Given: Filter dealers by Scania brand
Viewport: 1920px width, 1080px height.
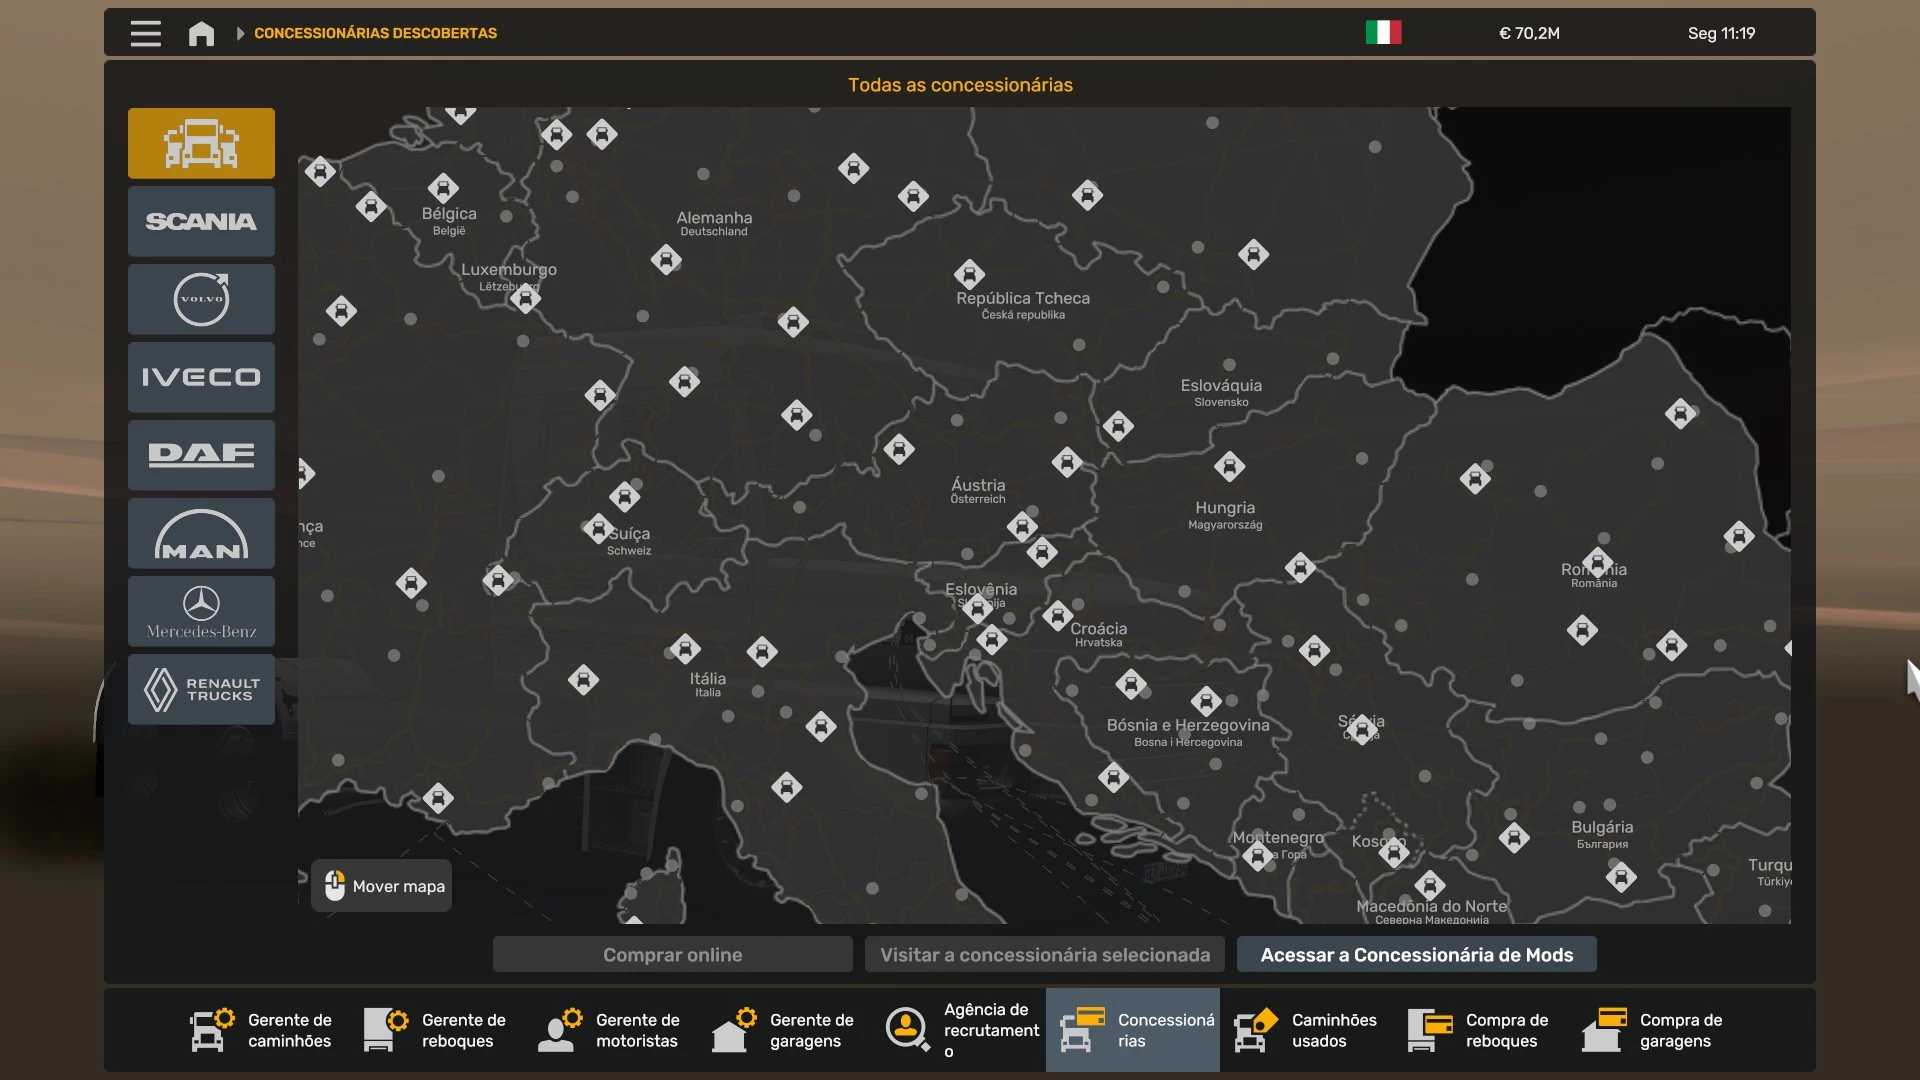Looking at the screenshot, I should point(201,221).
